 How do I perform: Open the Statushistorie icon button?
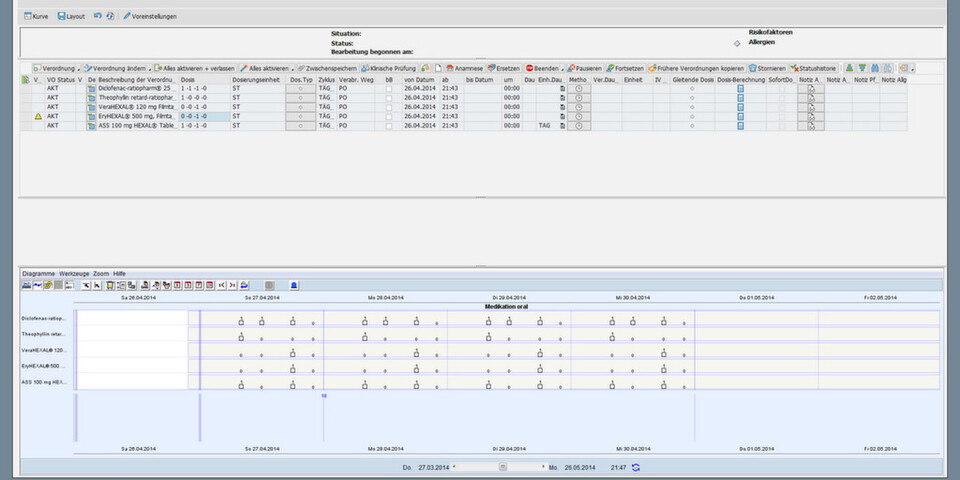click(794, 68)
